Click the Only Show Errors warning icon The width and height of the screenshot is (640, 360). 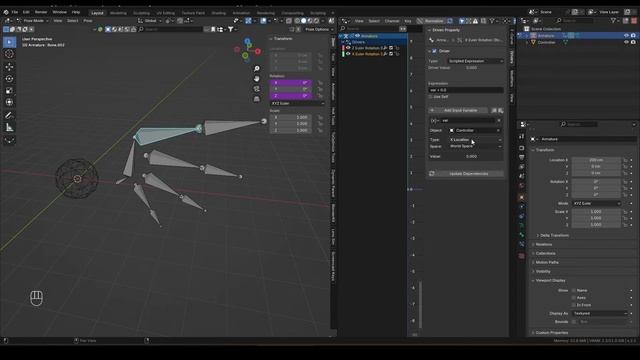[x=476, y=21]
